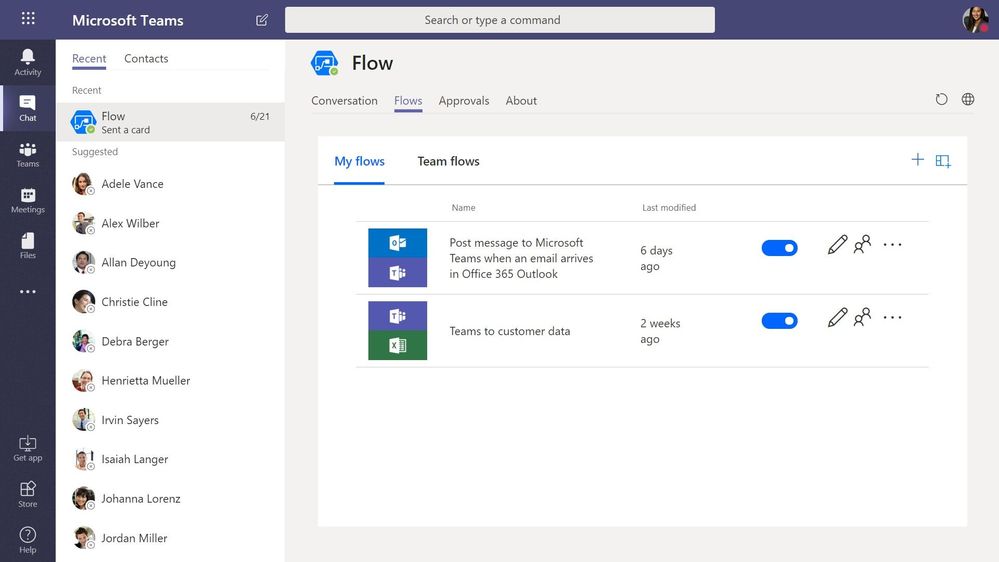The image size is (999, 562).
Task: Switch to Team flows tab
Action: (x=449, y=162)
